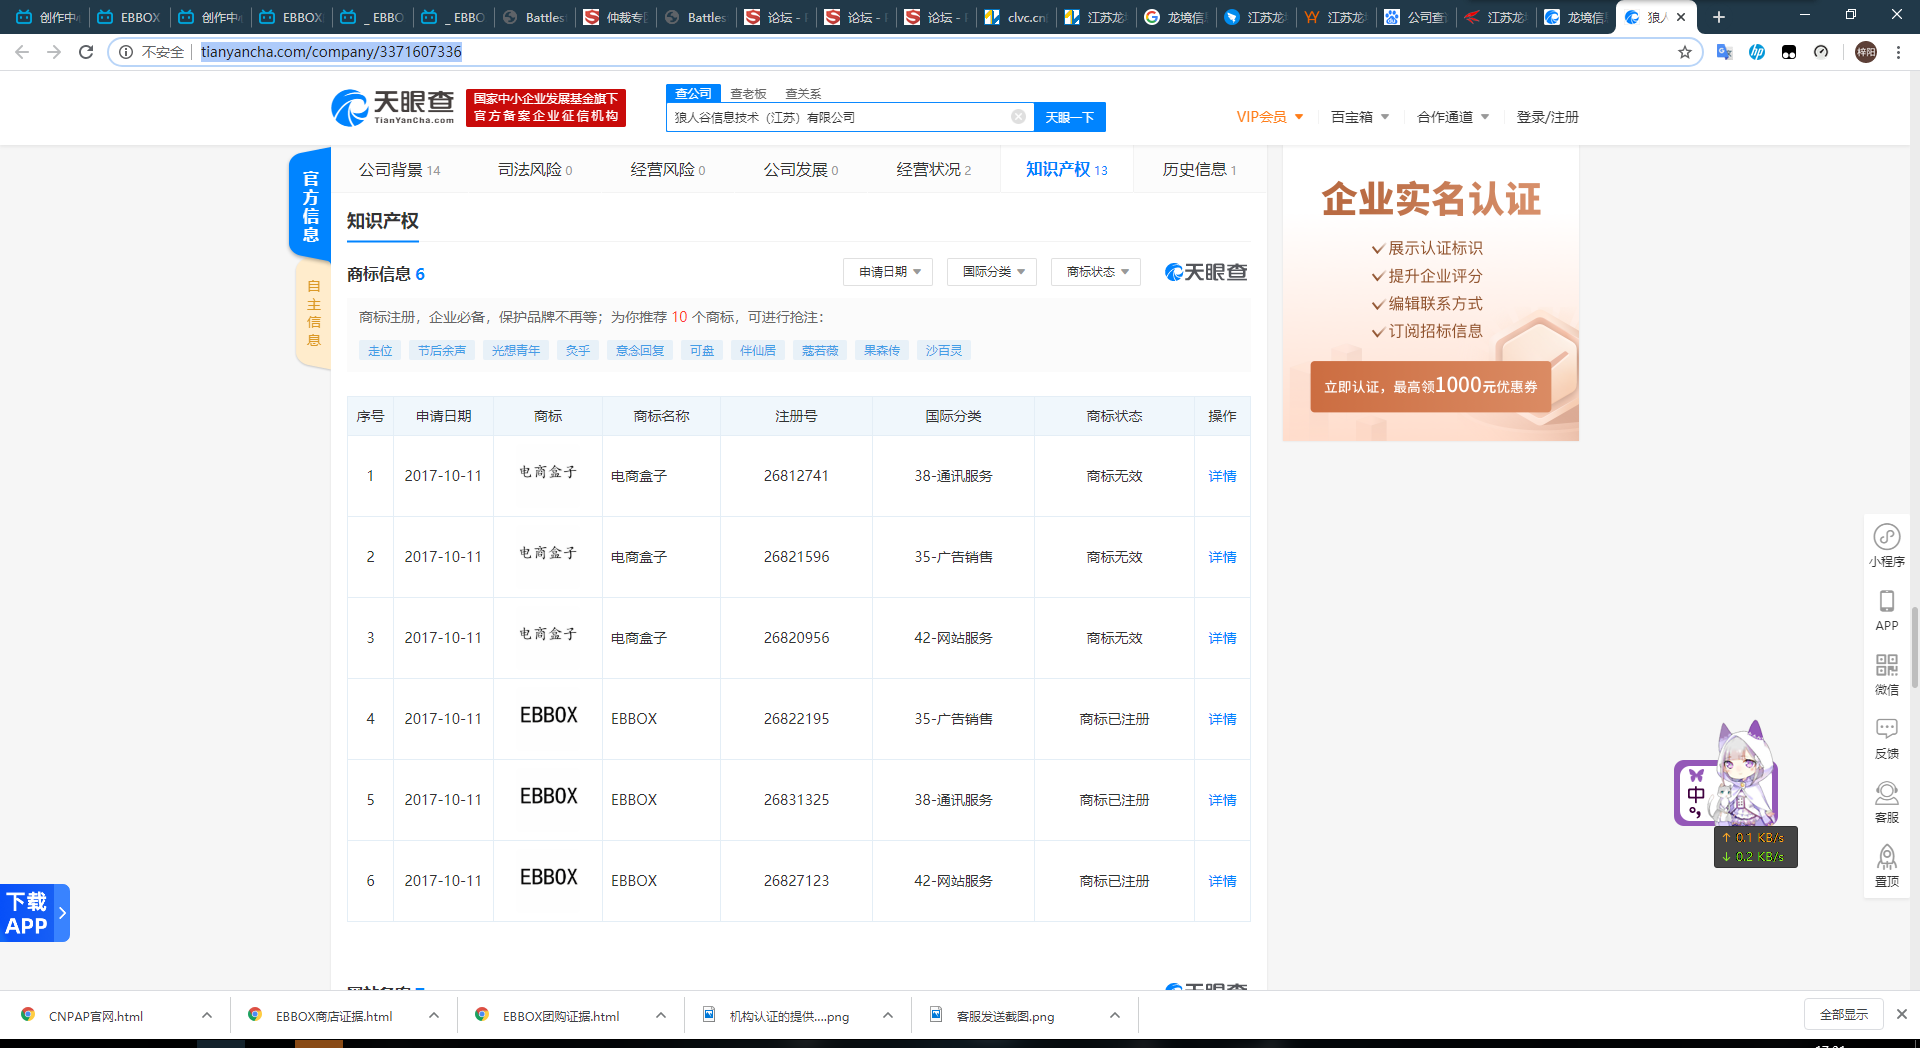
Task: Open 详情 for registration number 26821596
Action: [x=1222, y=557]
